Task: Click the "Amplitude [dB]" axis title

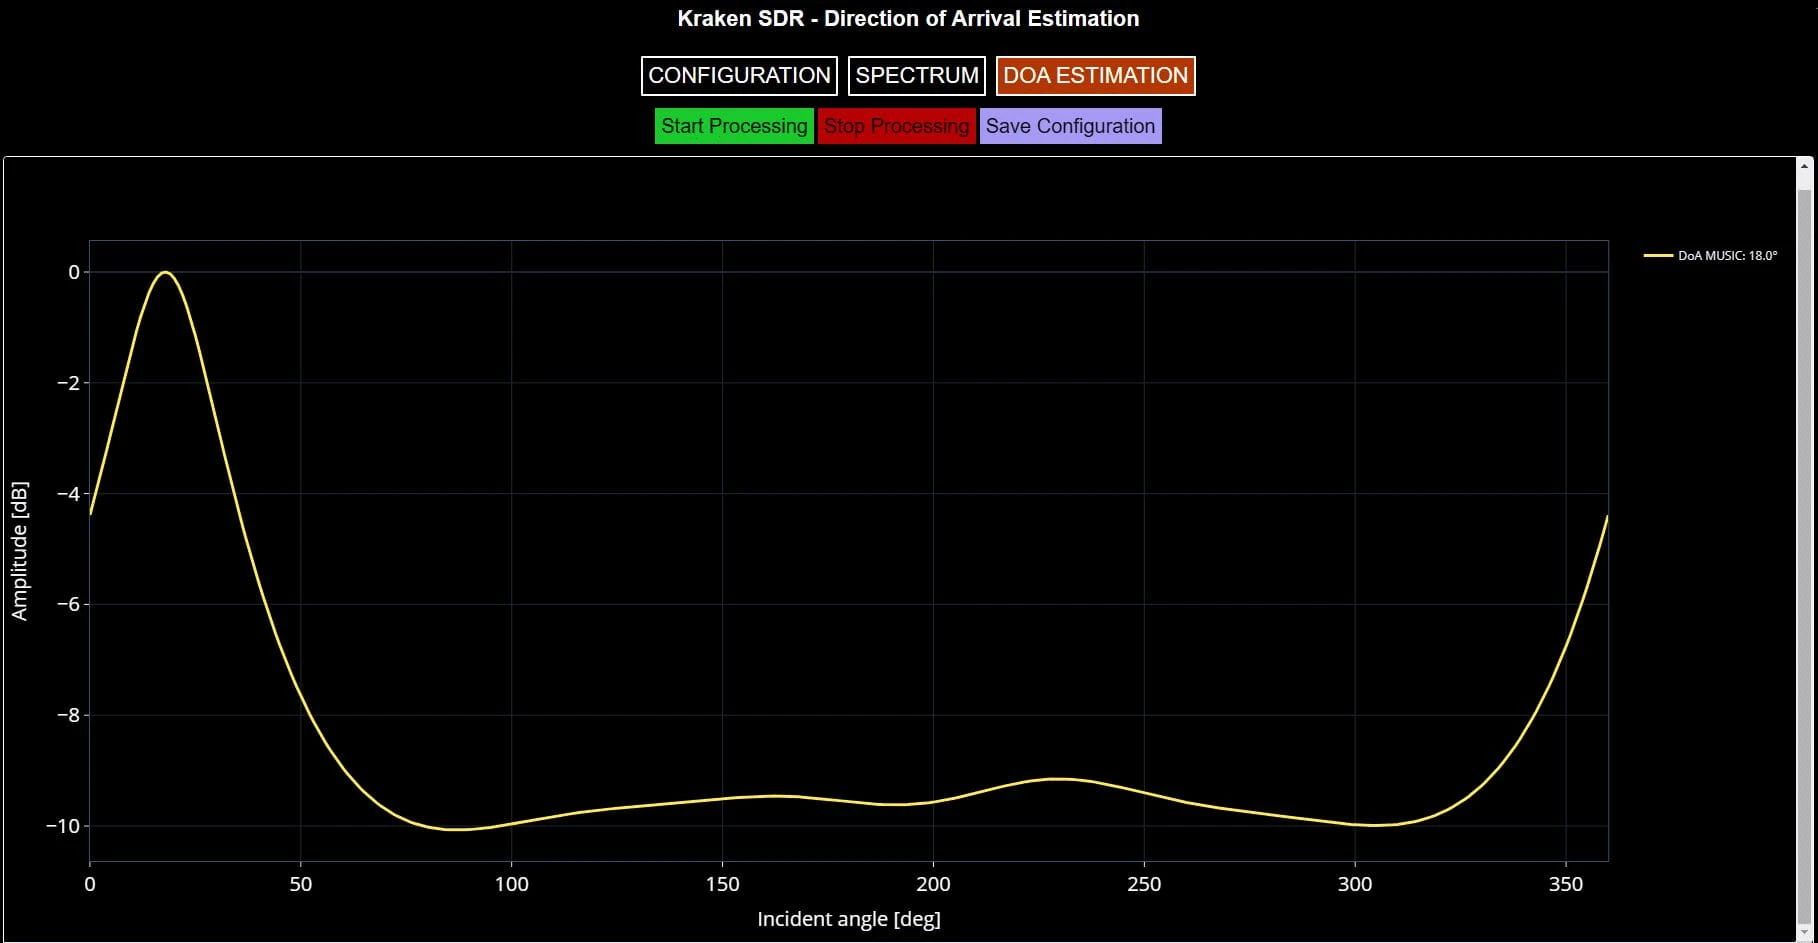Action: coord(20,551)
